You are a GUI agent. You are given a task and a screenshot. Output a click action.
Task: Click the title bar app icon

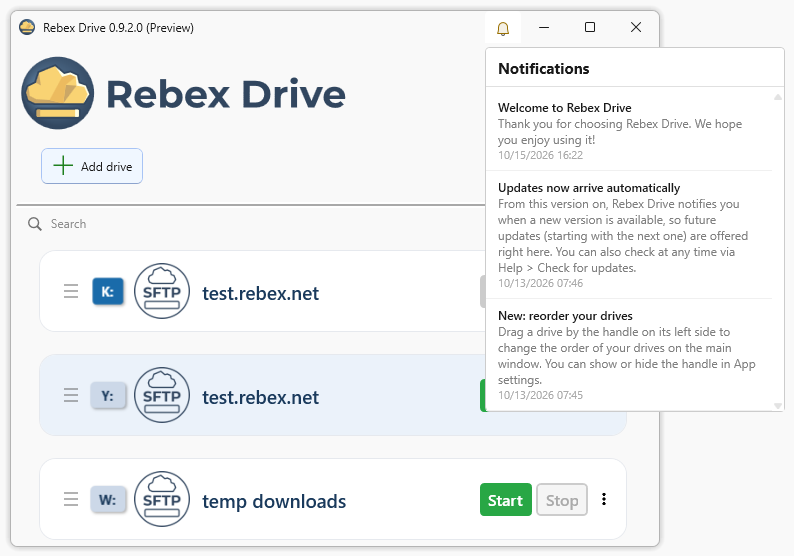[x=27, y=27]
